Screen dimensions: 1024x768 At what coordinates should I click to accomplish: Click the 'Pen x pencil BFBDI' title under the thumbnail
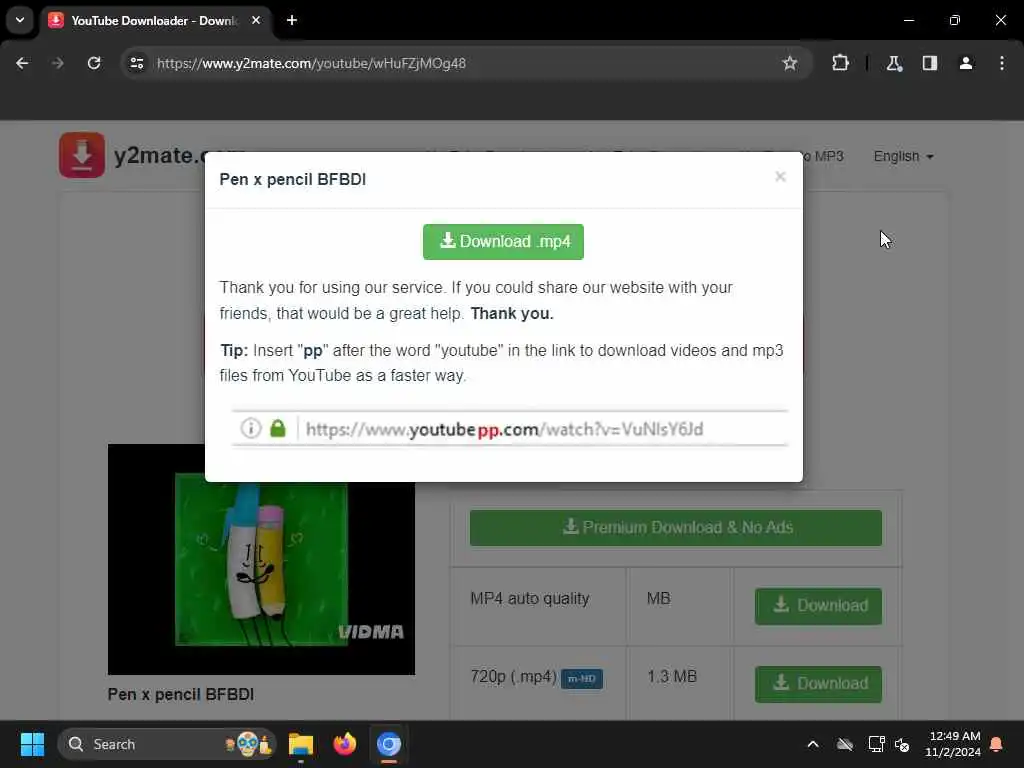(x=181, y=694)
